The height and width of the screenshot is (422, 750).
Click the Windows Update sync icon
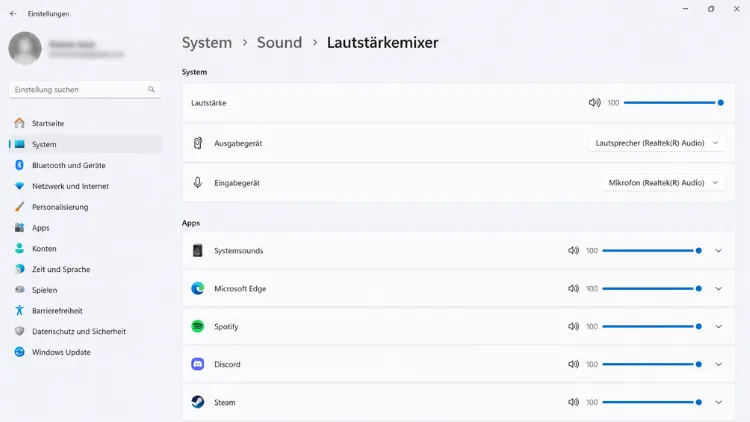point(19,352)
